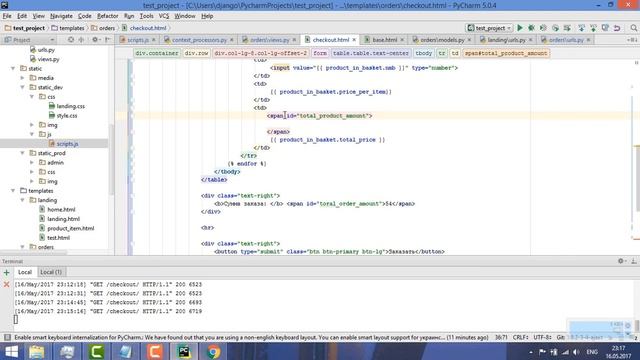Click the Revert undo arrow icon

(x=617, y=28)
